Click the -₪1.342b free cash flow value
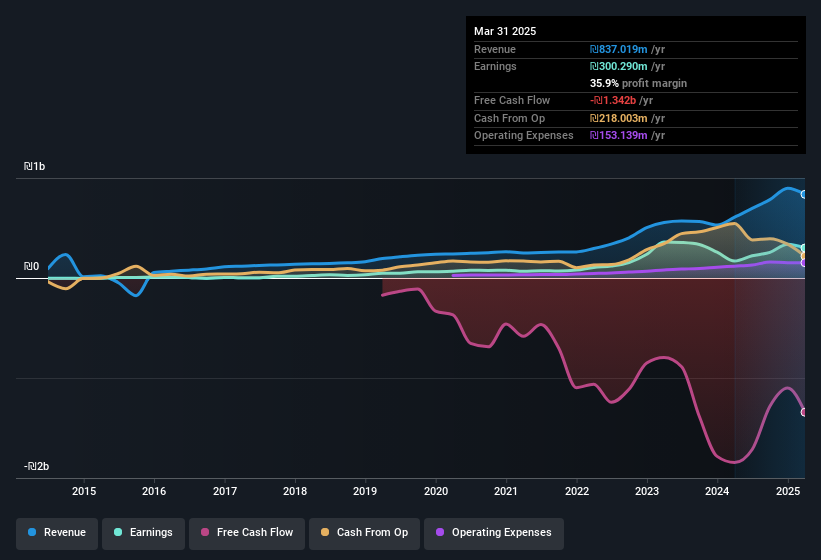The width and height of the screenshot is (821, 560). point(613,100)
